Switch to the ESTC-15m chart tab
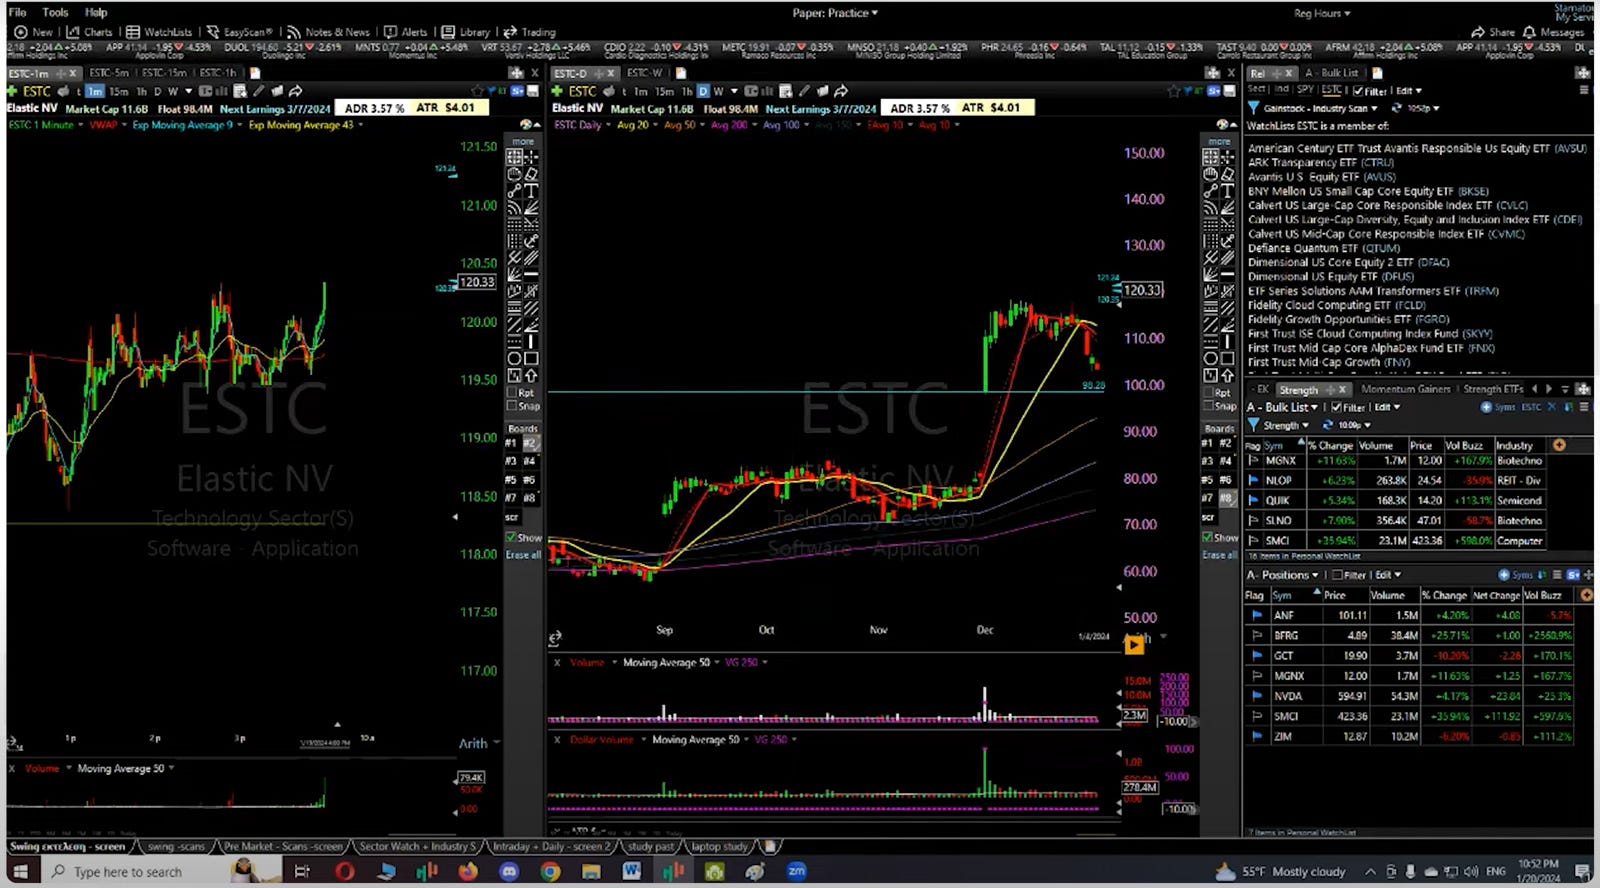This screenshot has width=1600, height=888. (x=163, y=73)
